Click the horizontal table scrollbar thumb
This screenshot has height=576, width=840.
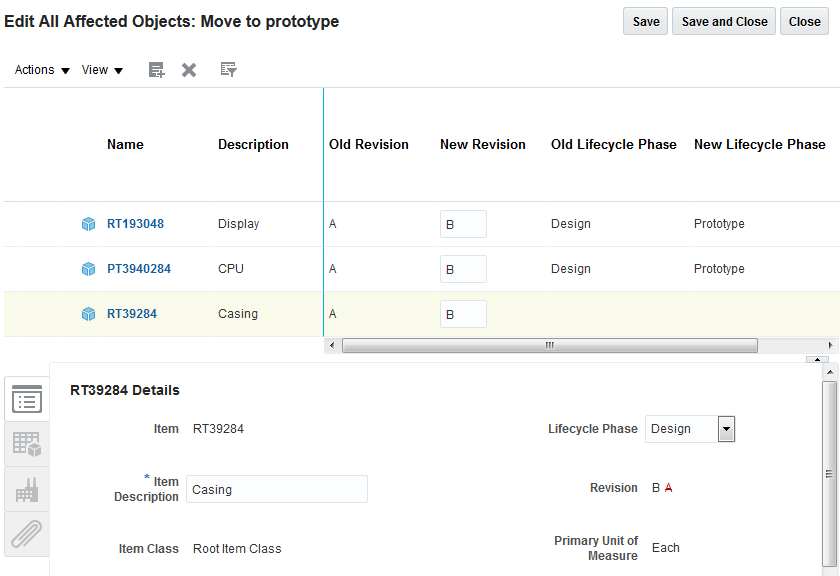pos(549,345)
